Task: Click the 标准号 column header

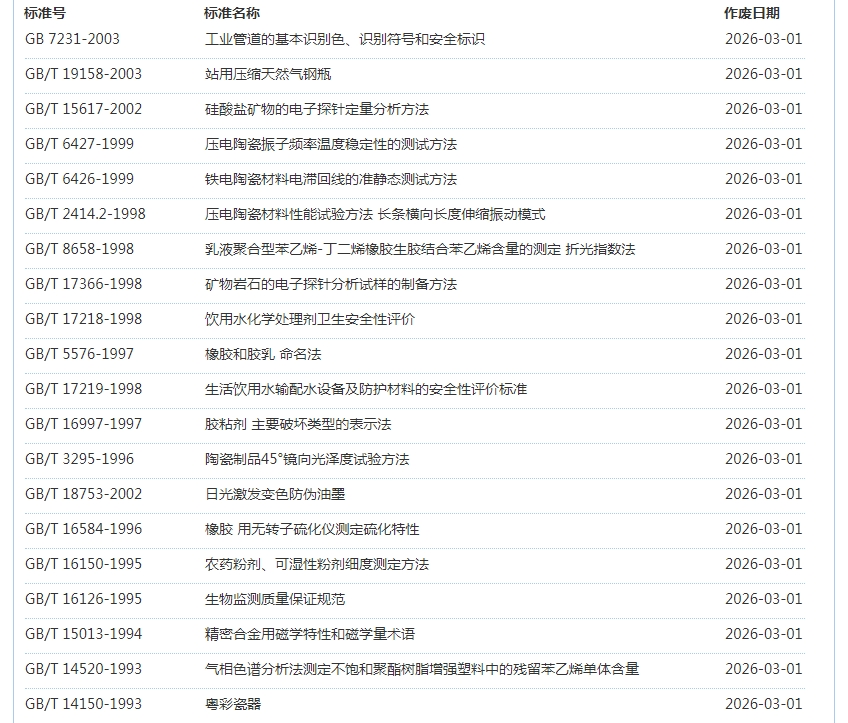Action: point(45,13)
